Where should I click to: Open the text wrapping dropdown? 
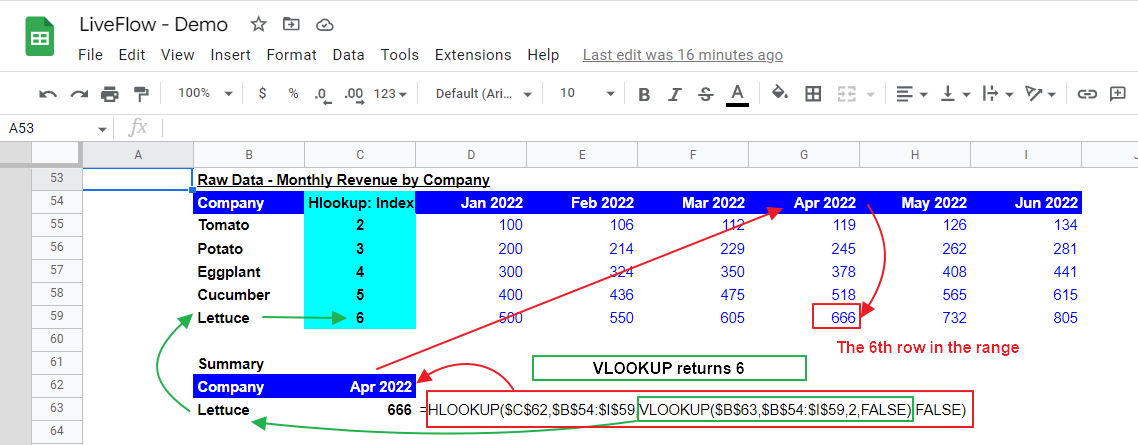[997, 94]
